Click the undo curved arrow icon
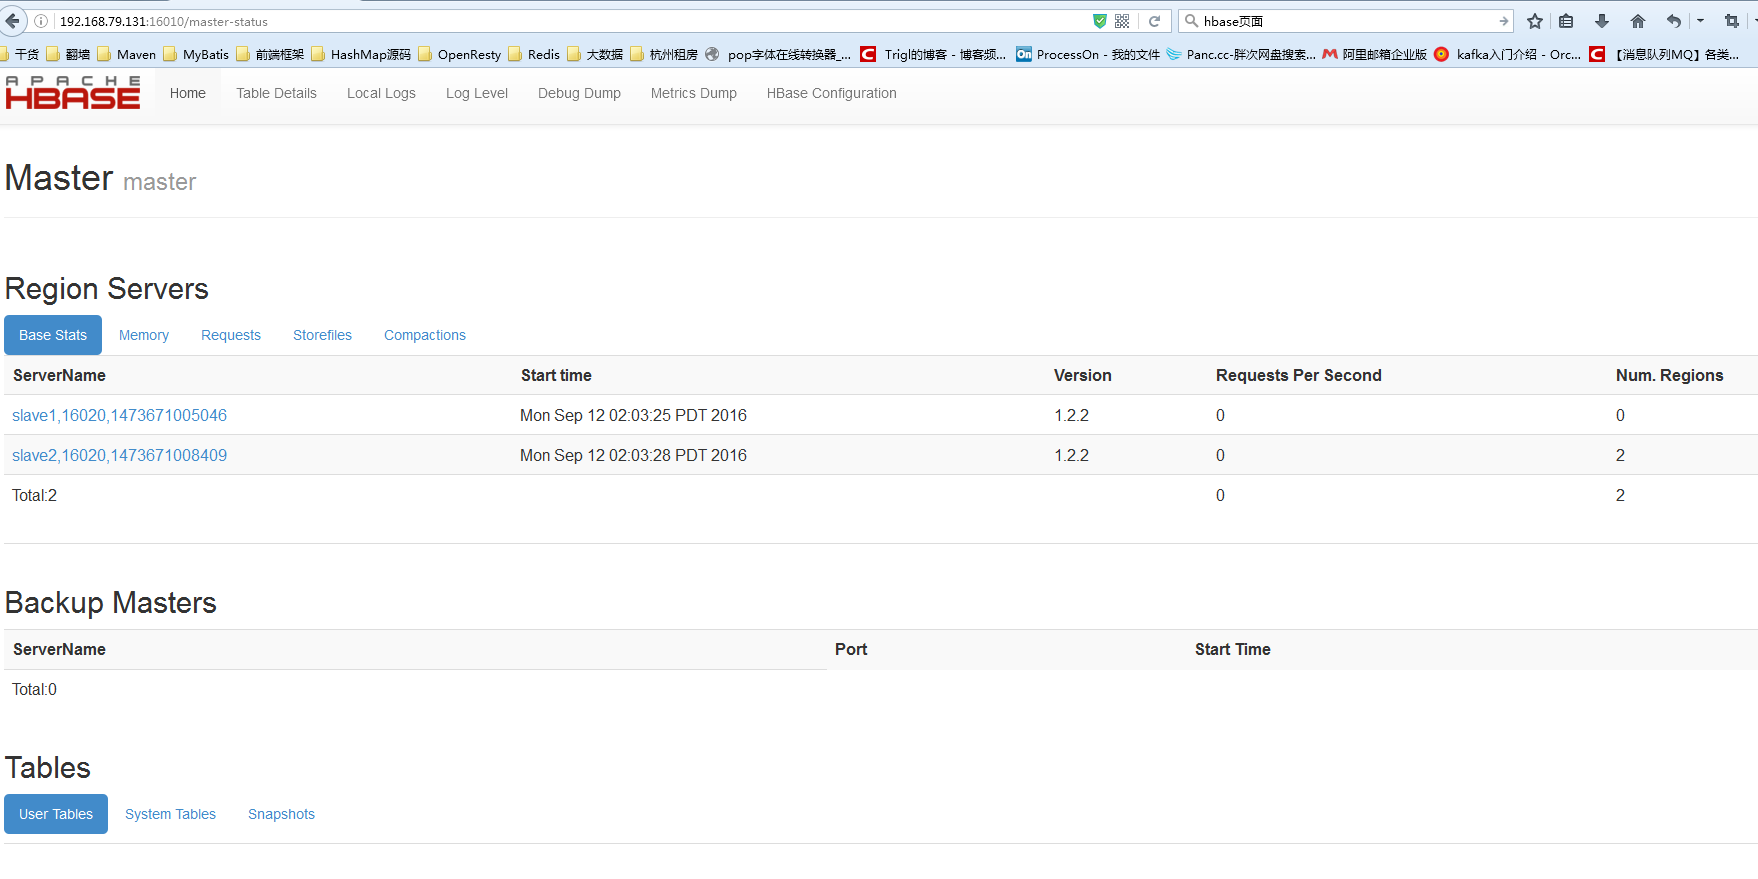The image size is (1758, 879). tap(1674, 21)
